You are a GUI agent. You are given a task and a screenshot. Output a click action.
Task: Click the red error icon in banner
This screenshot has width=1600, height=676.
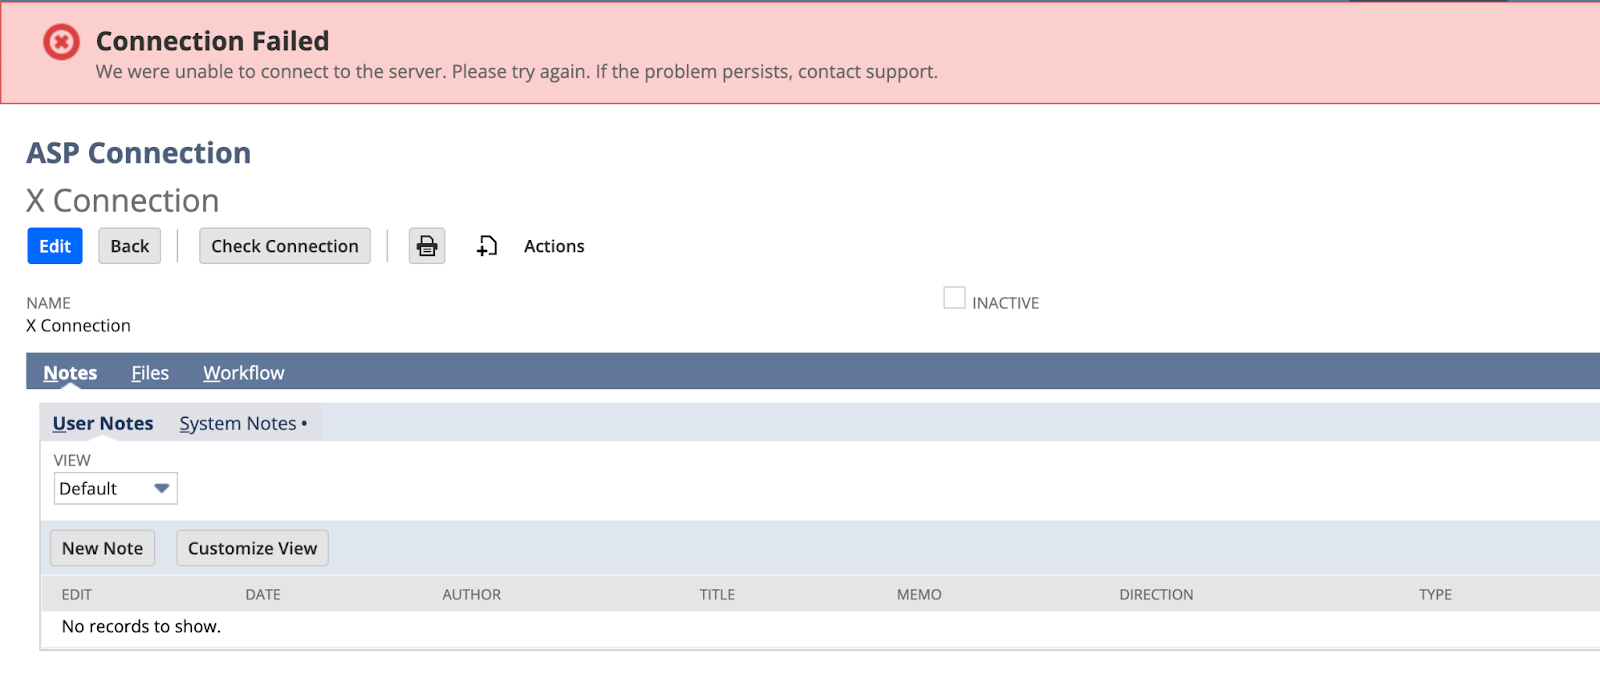pos(61,42)
